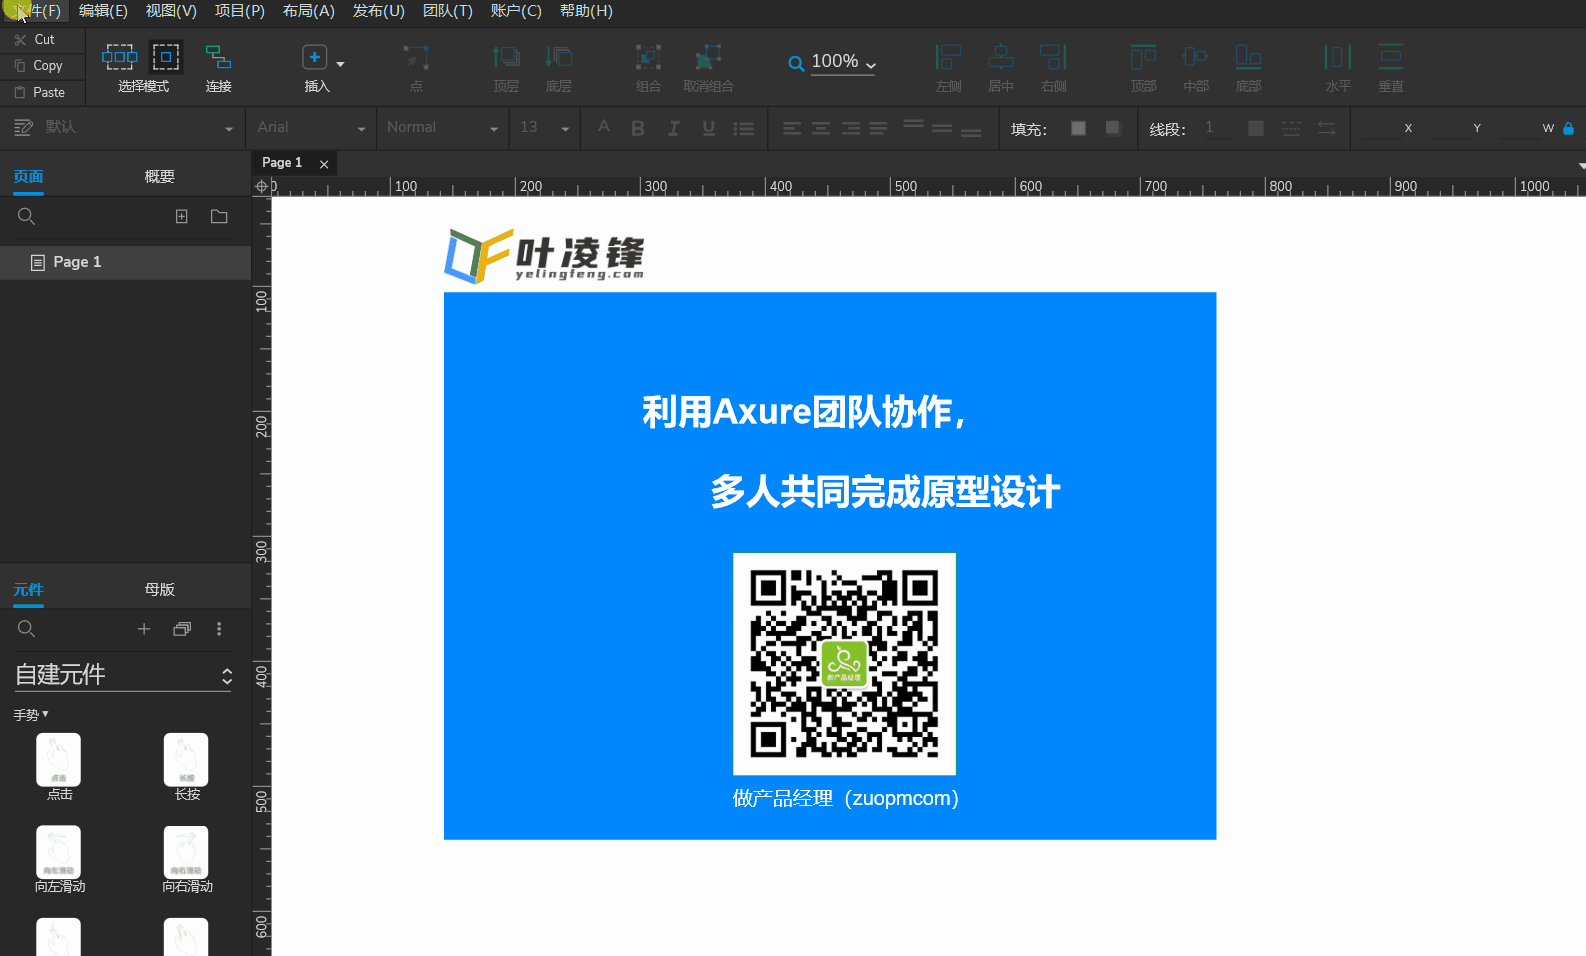Align widgets middle with 中部 icon

[1196, 57]
